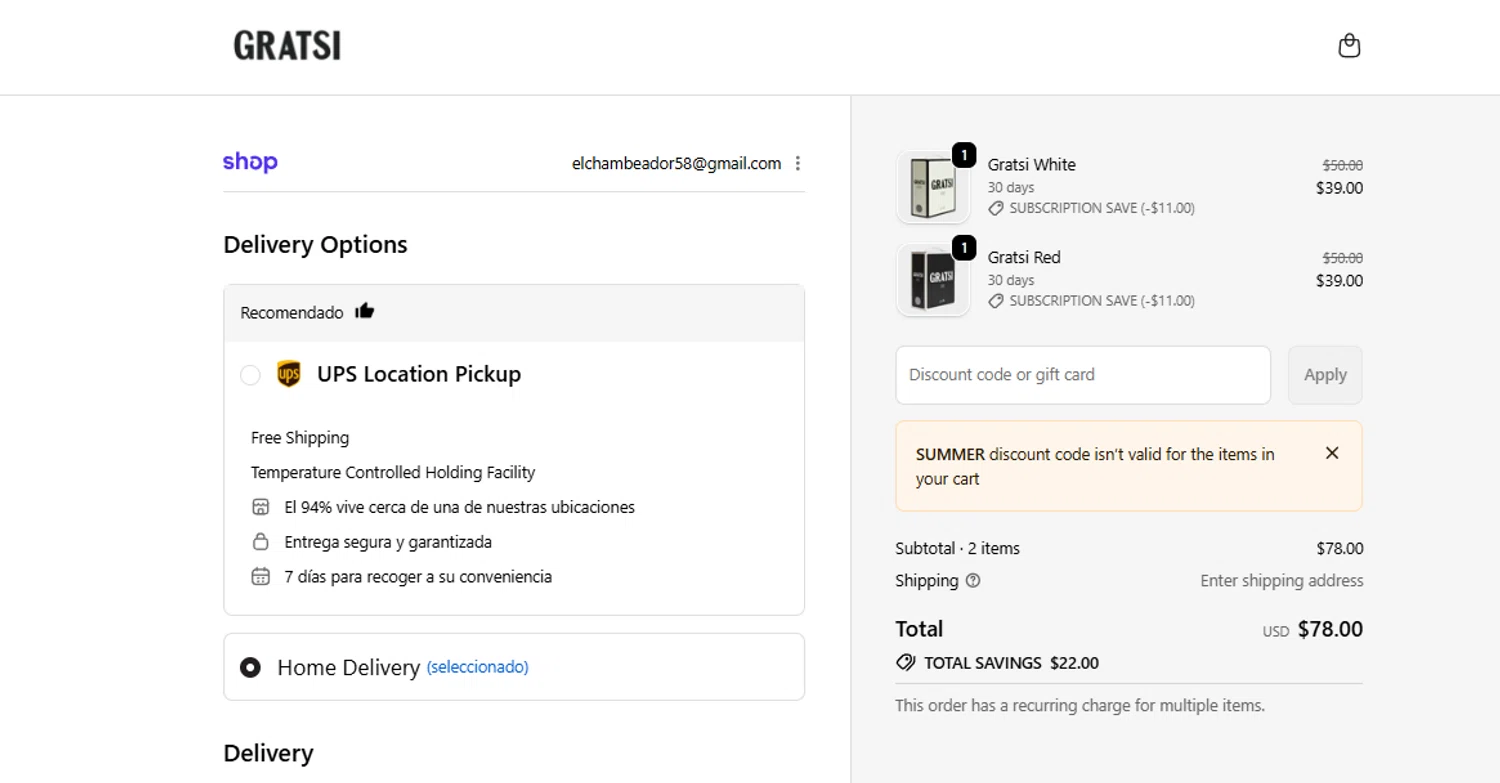Click the lock icon for Entrega segura
The image size is (1500, 783).
[x=261, y=542]
